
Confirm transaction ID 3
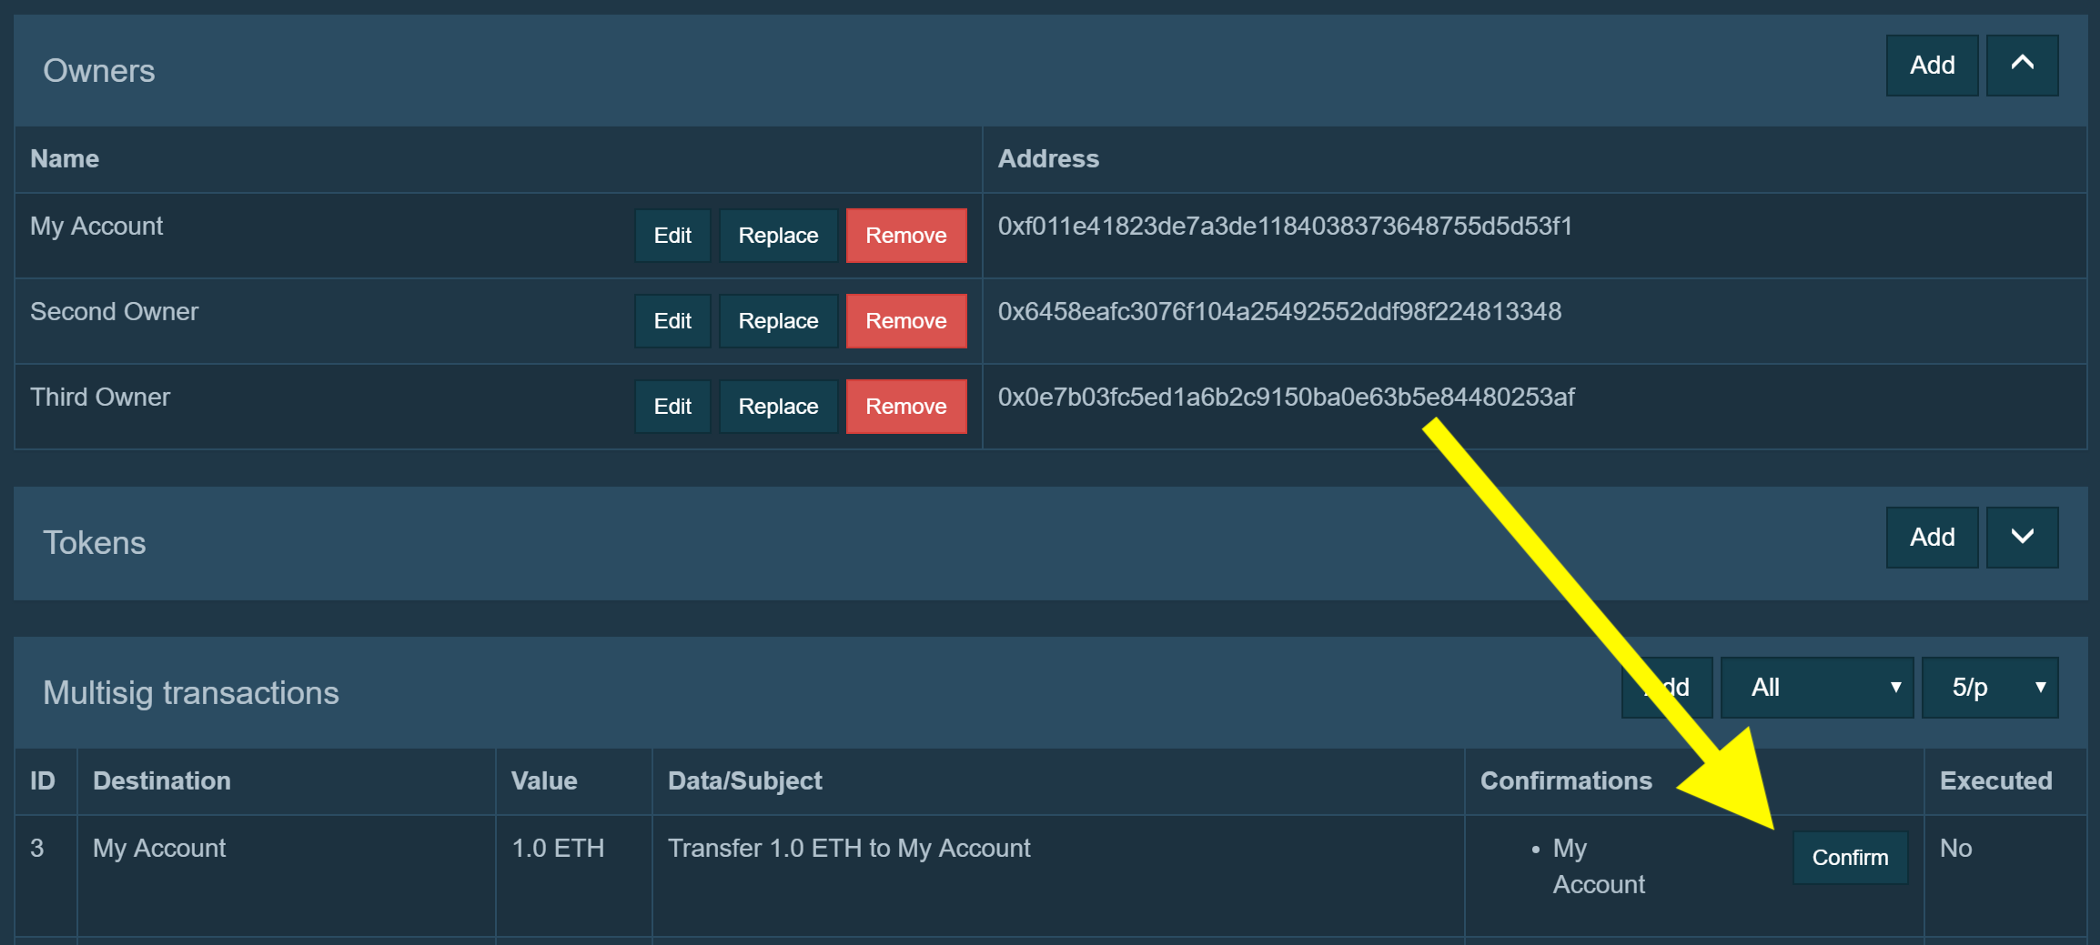pos(1849,857)
